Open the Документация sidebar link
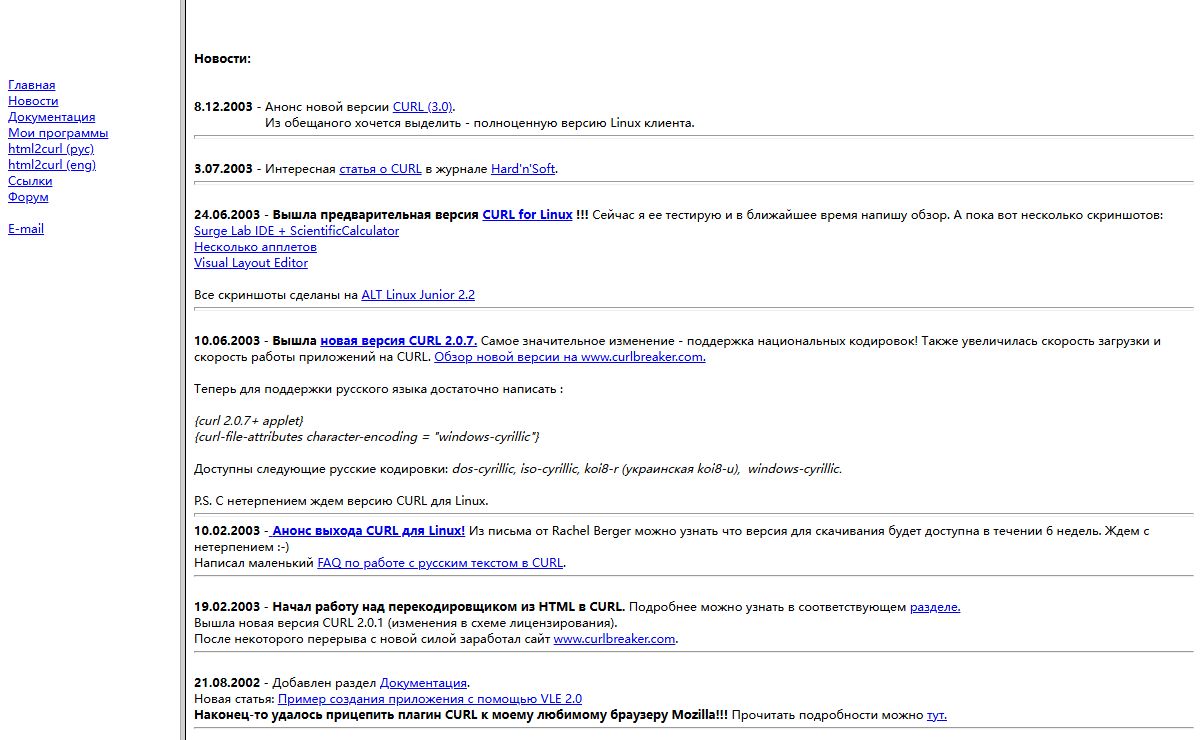Screen dimensions: 1200x740 point(52,117)
